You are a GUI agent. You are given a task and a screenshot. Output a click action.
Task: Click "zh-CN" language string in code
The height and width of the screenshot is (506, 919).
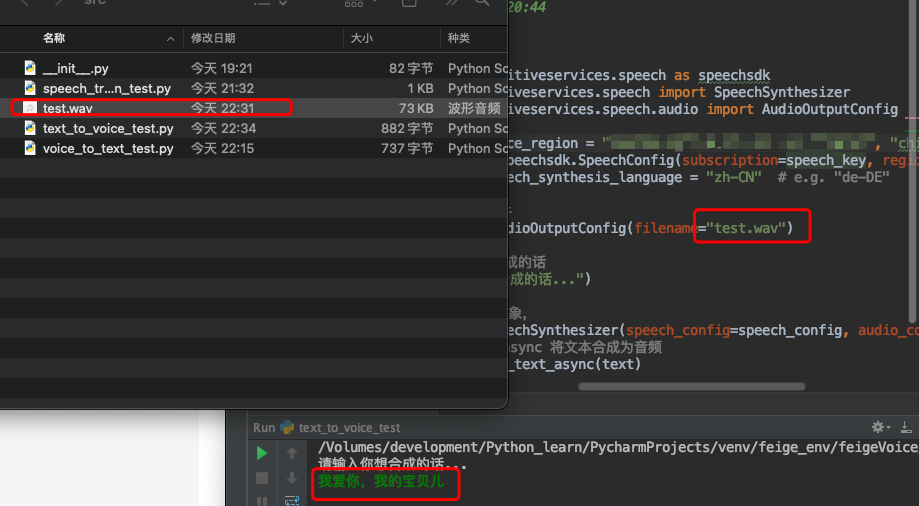click(733, 177)
